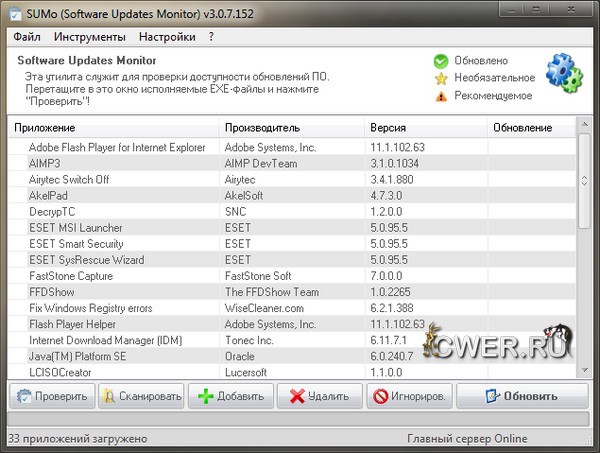Close the SUMo window
Image resolution: width=600 pixels, height=453 pixels.
click(x=571, y=10)
